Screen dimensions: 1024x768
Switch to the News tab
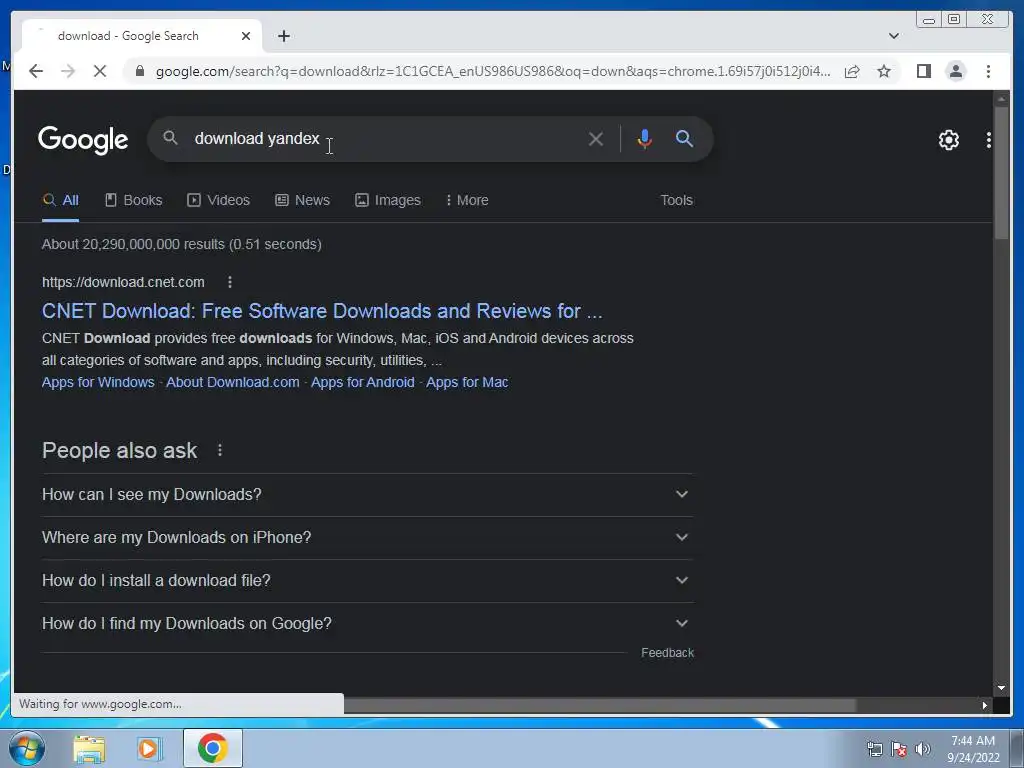302,200
